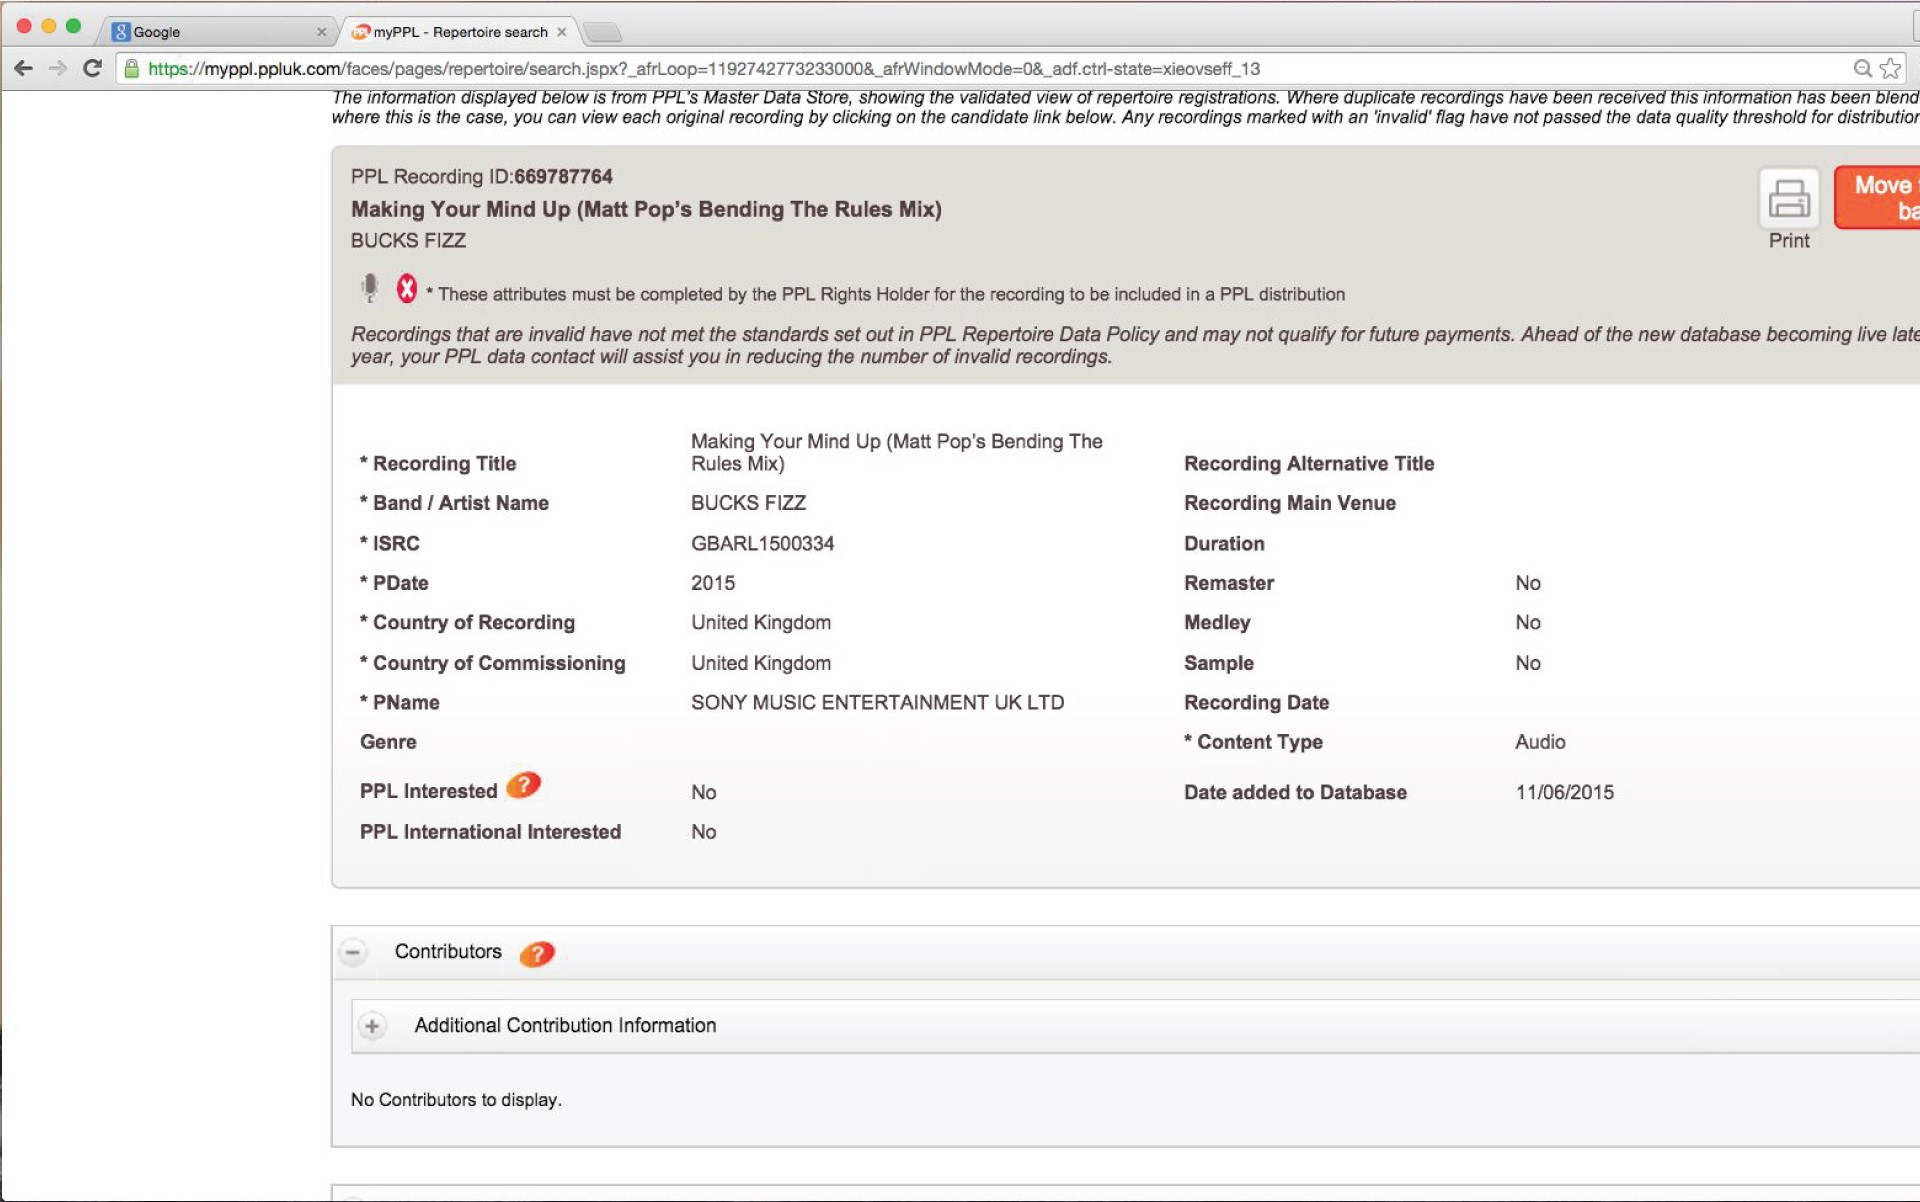Close the myPPL Repertoire search tab
1920x1202 pixels.
pos(562,32)
